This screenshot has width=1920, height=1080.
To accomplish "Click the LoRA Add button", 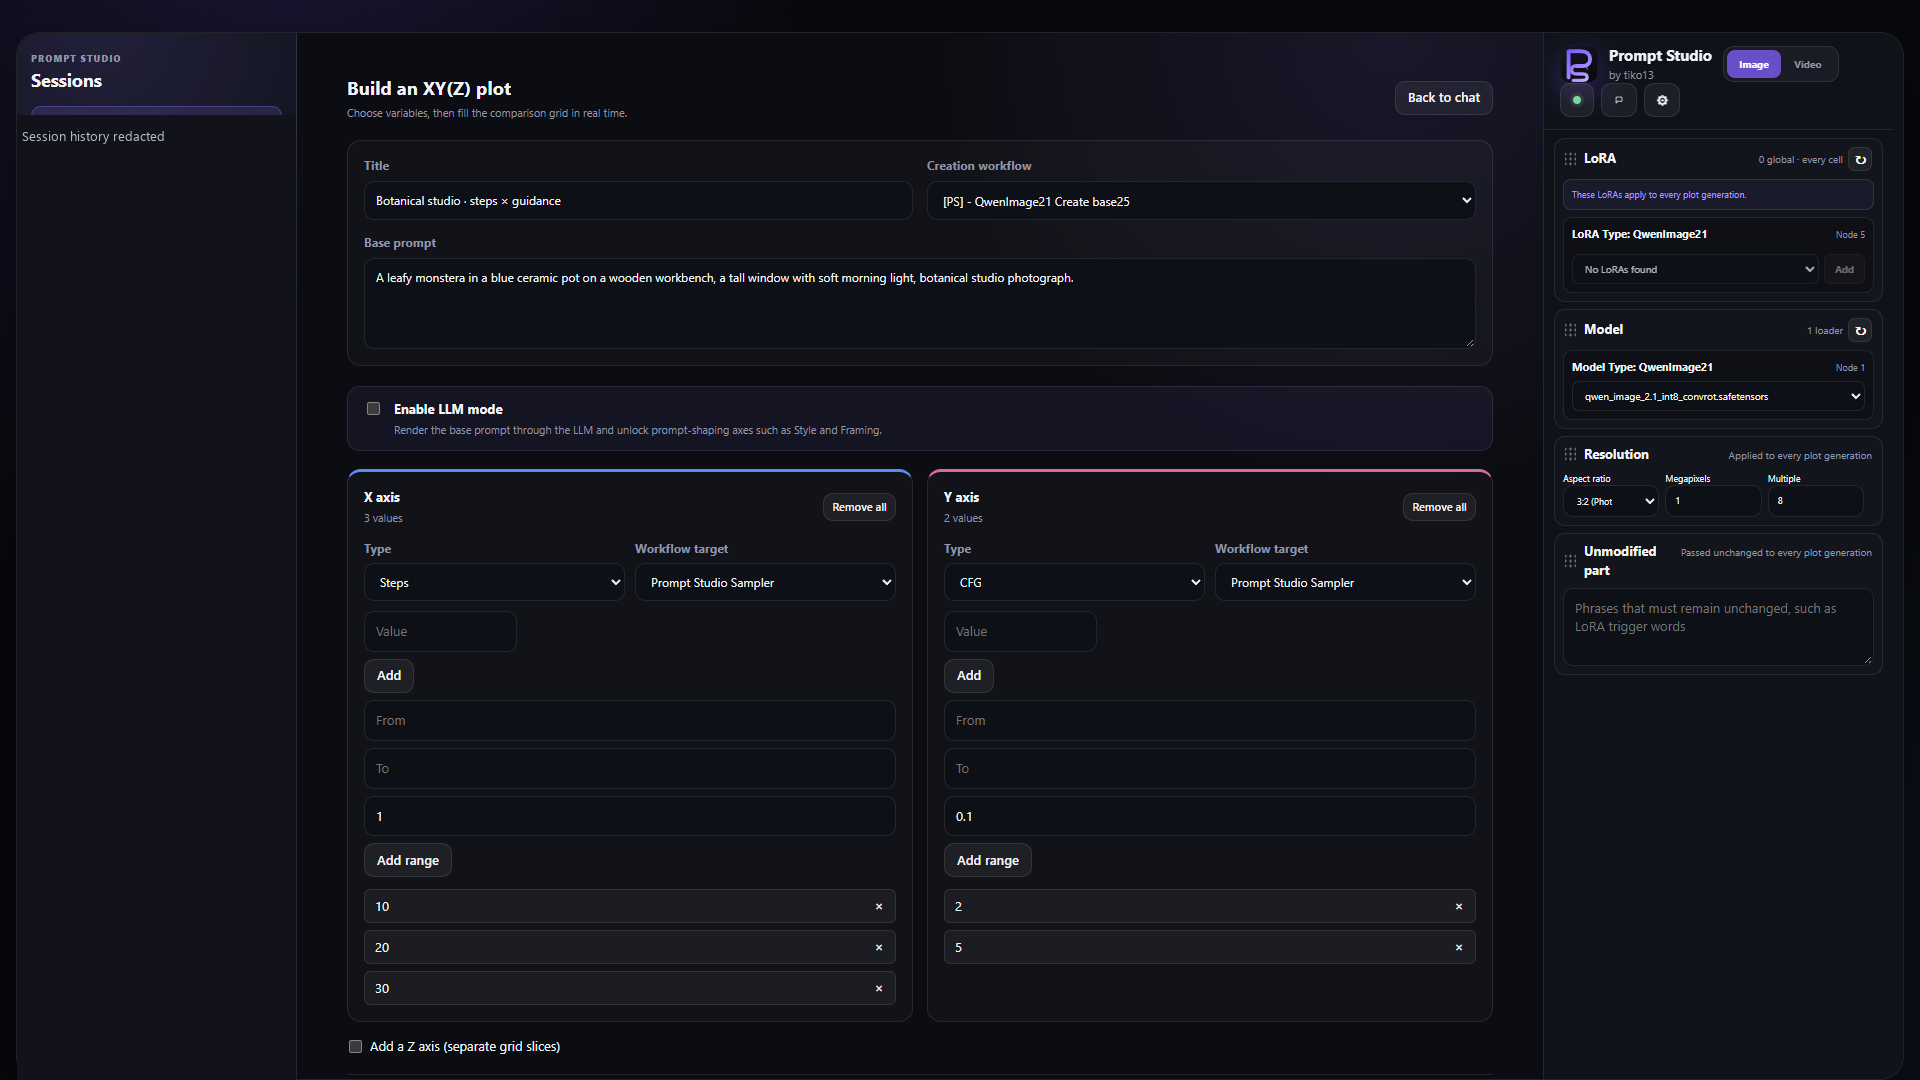I will pos(1844,270).
